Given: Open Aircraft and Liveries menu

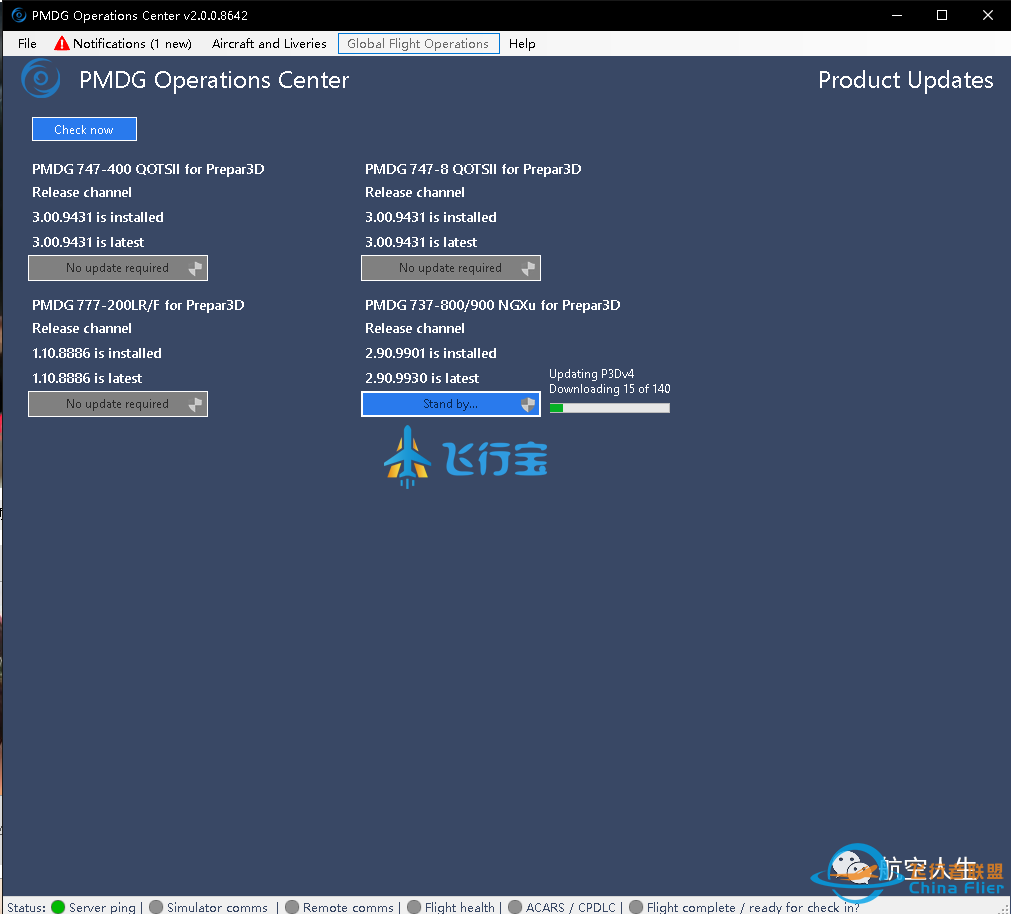Looking at the screenshot, I should [x=269, y=44].
